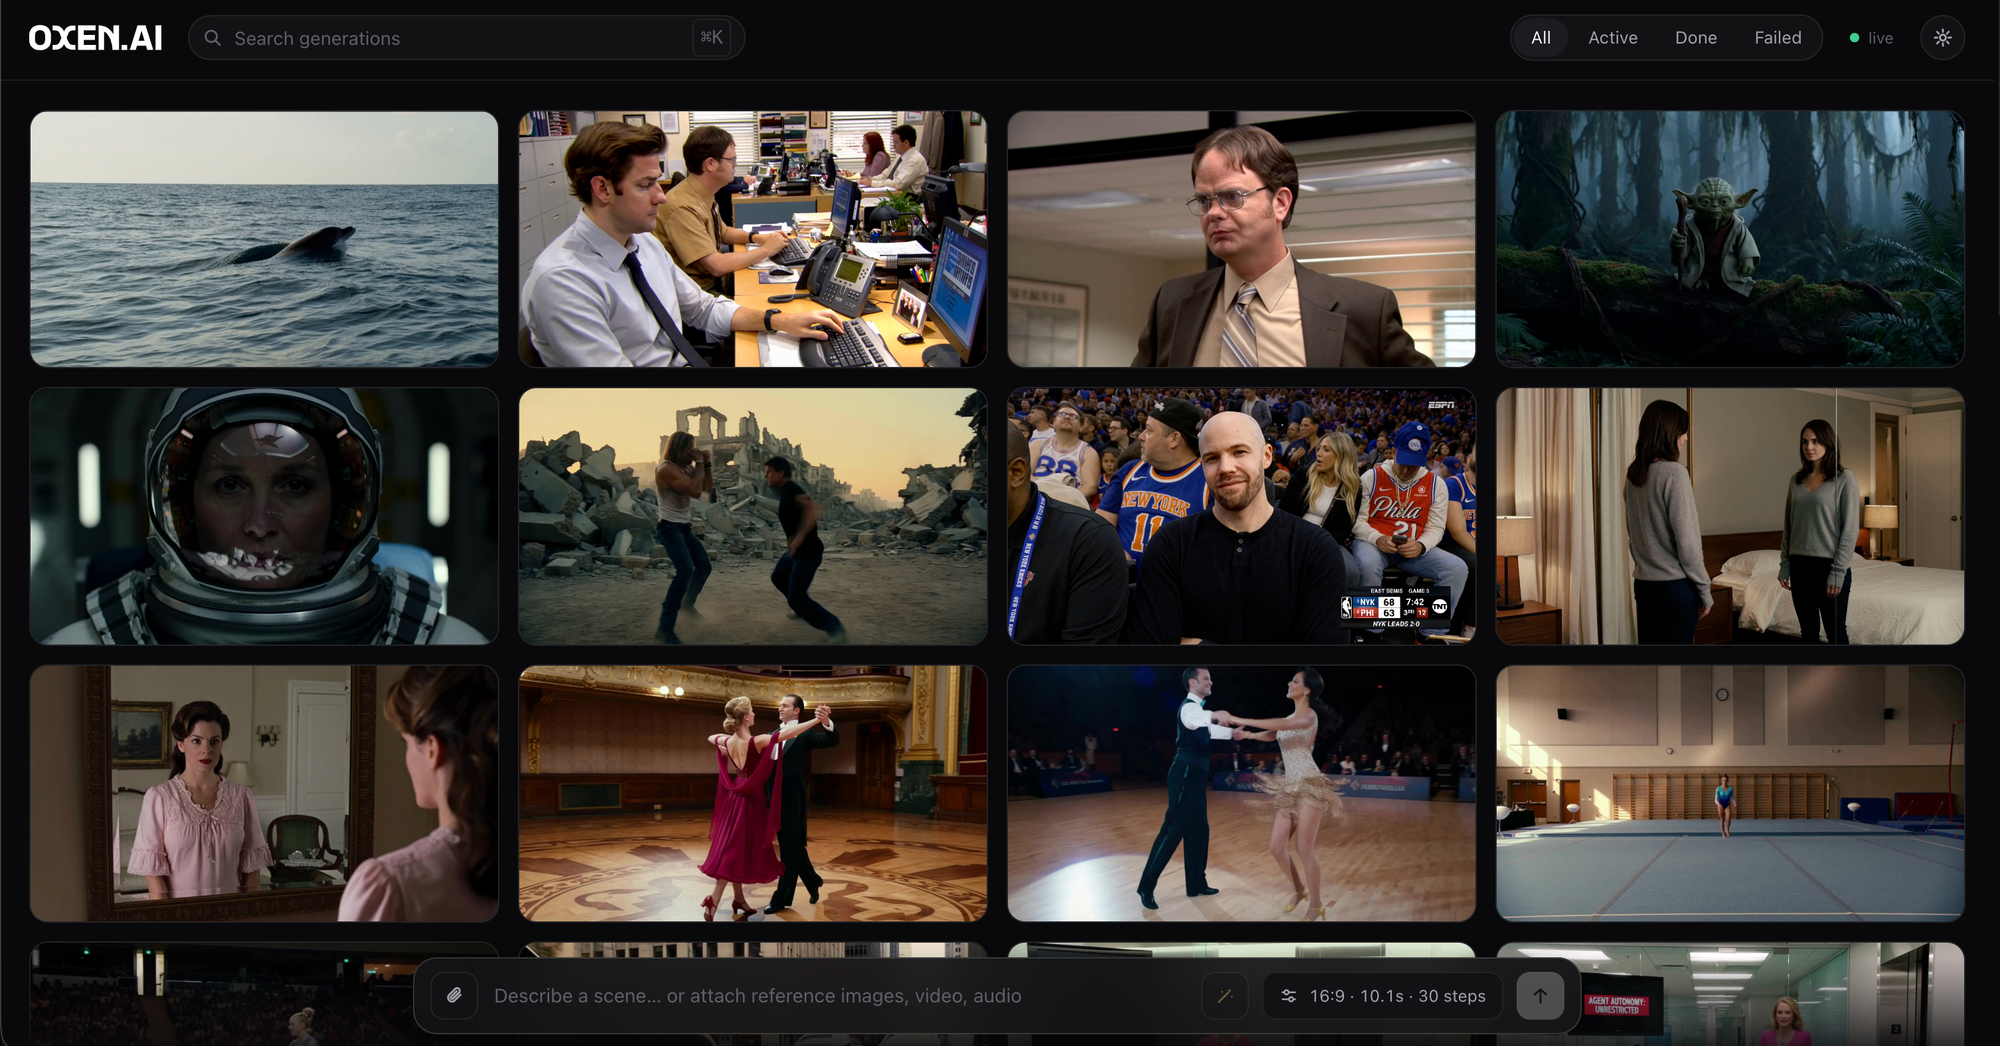Toggle the light theme sun icon
This screenshot has height=1046, width=2000.
click(1942, 38)
